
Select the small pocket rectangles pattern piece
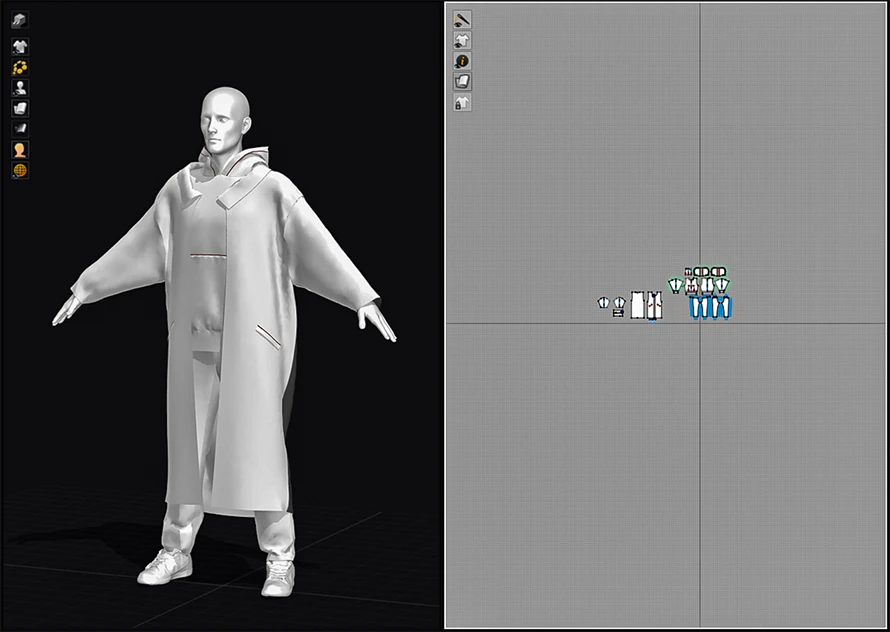click(x=618, y=313)
